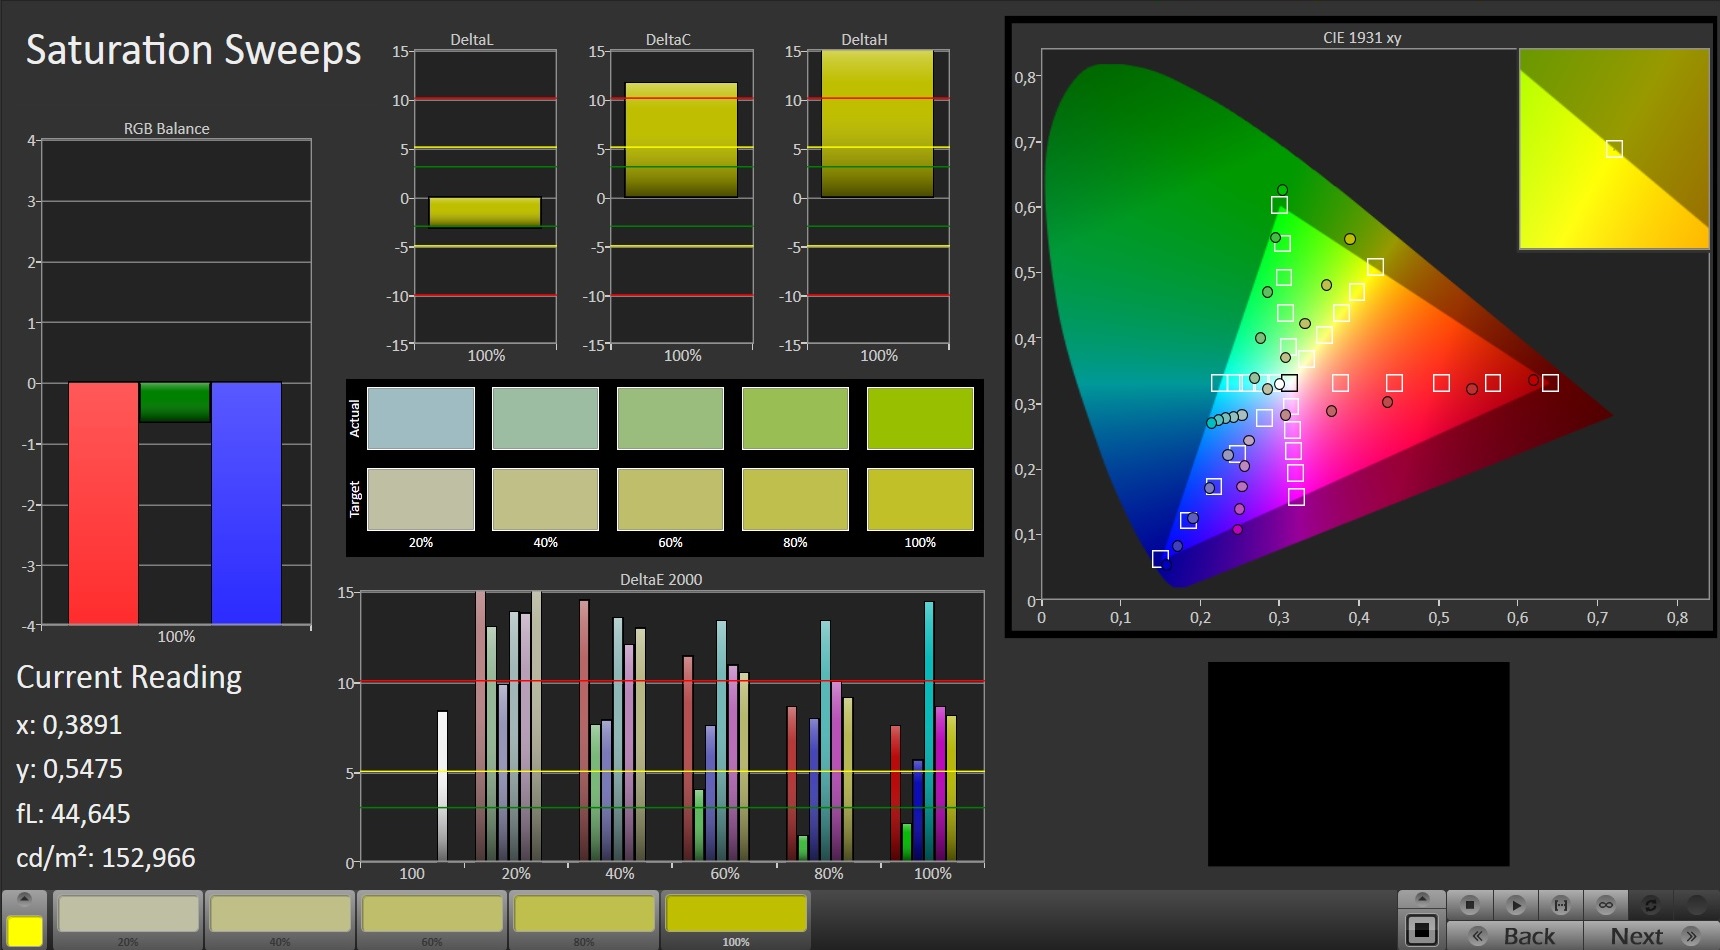The height and width of the screenshot is (950, 1720).
Task: Click the continuous-read infinity icon
Action: 1605,905
